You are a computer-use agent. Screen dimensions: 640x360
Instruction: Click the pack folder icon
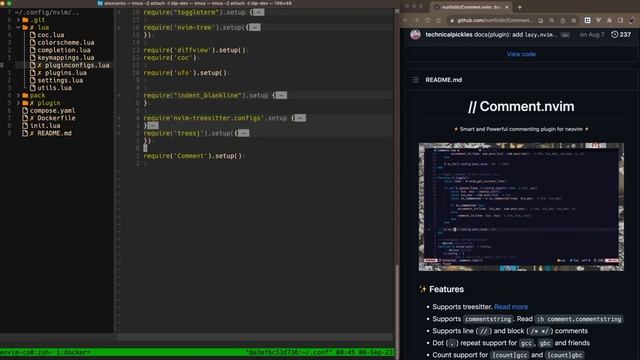point(25,96)
